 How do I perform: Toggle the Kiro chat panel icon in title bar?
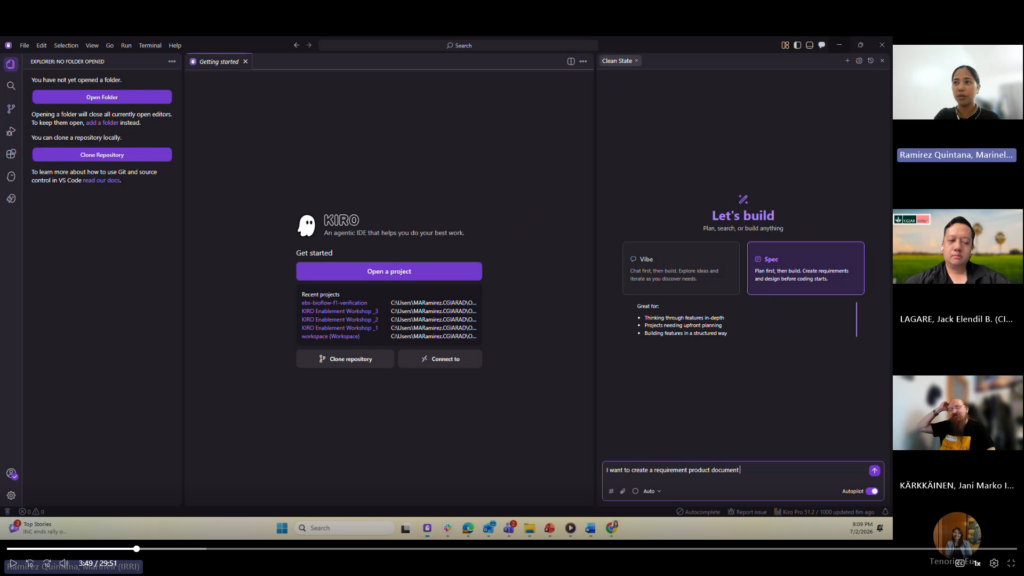tap(822, 45)
